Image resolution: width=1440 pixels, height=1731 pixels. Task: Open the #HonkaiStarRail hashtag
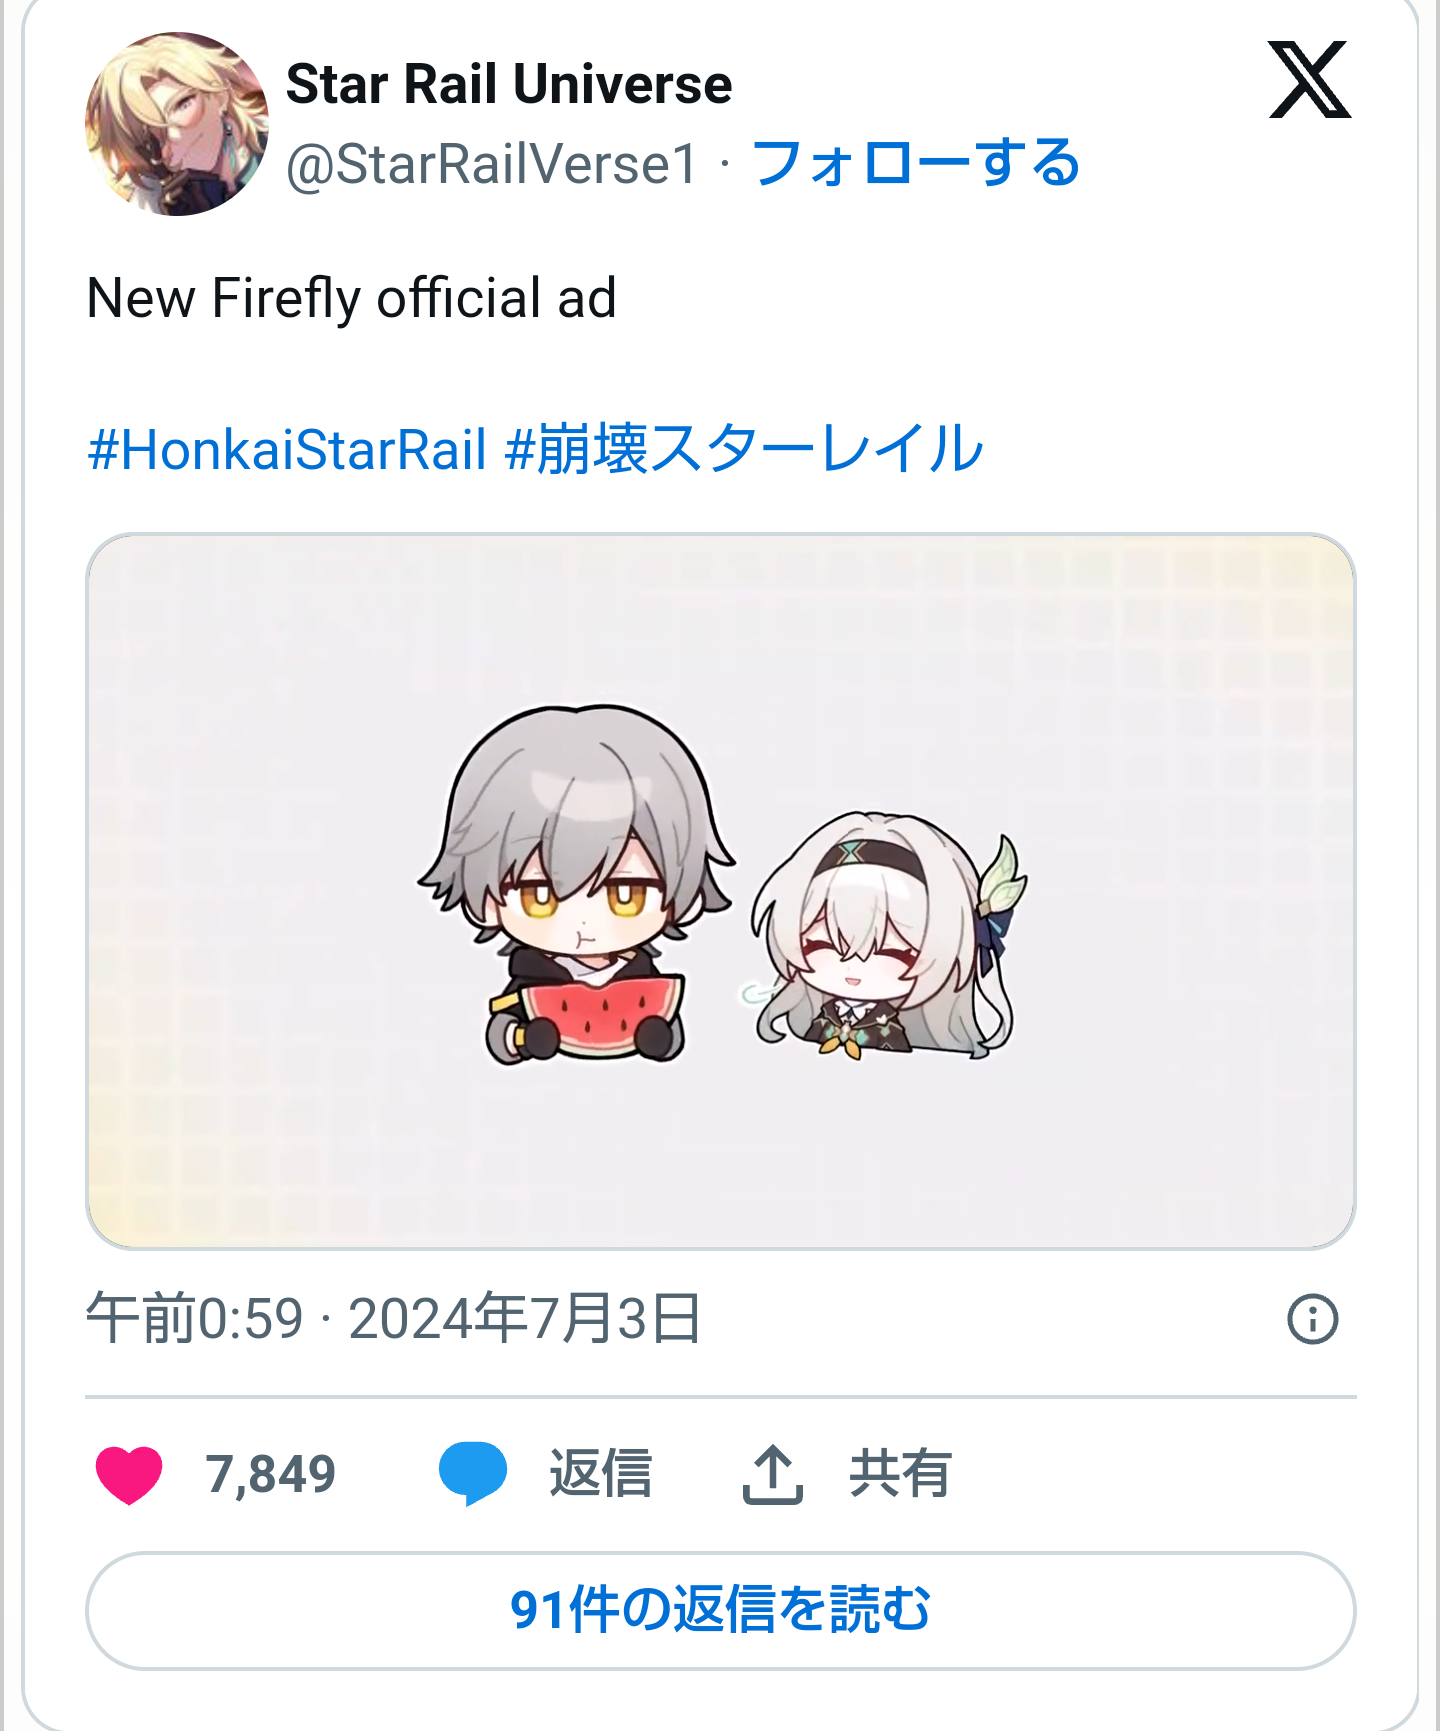[287, 449]
